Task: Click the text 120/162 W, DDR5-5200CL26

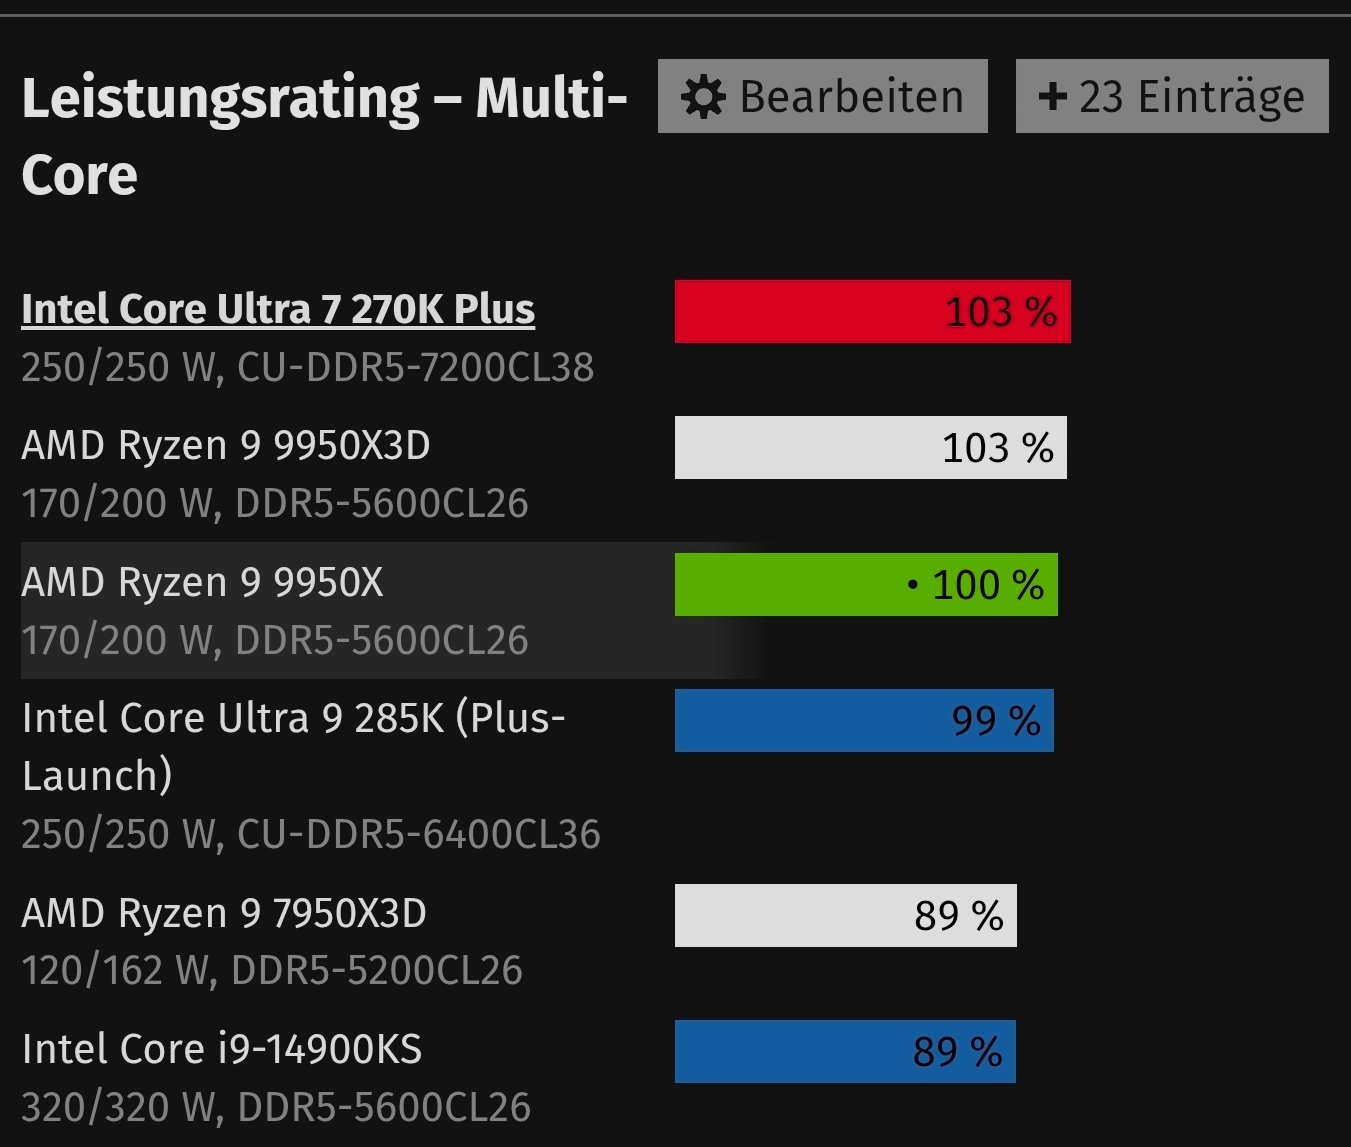Action: click(x=272, y=970)
